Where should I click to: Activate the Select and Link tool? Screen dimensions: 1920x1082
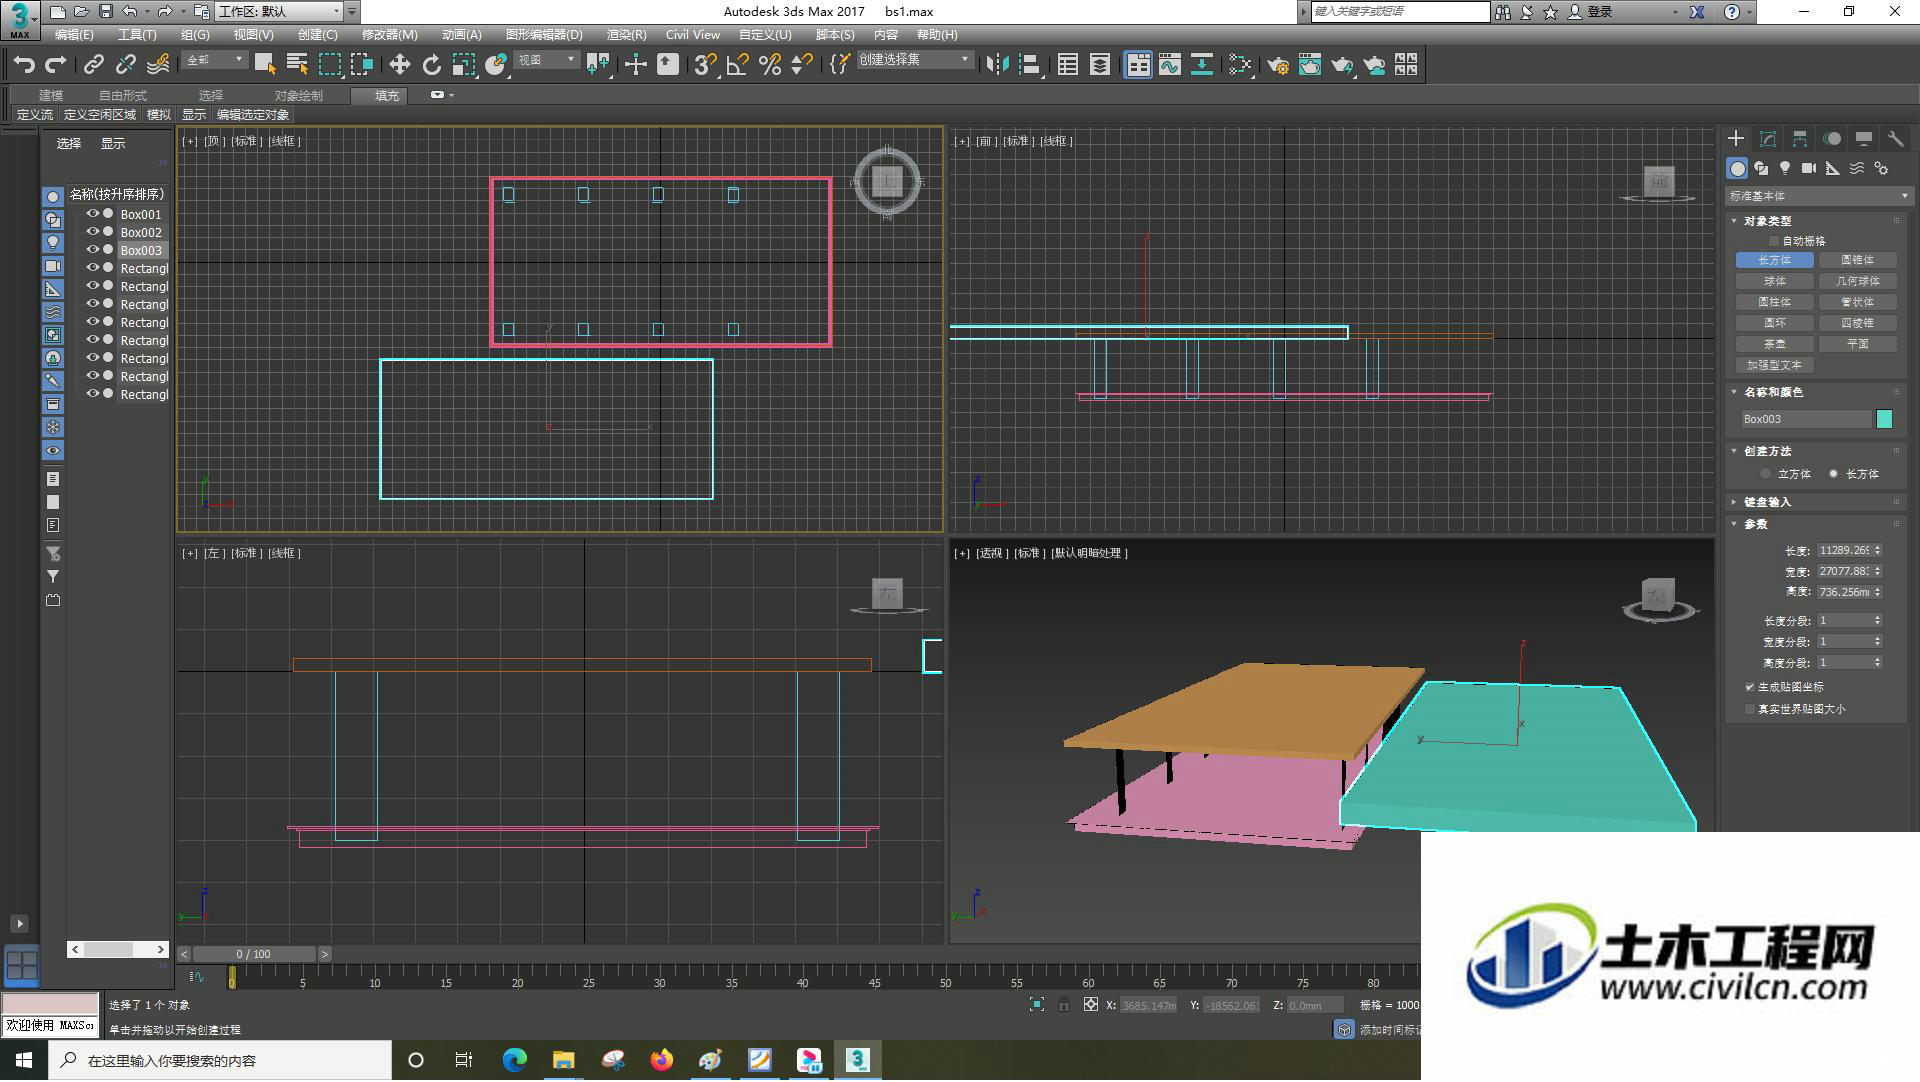pos(93,65)
